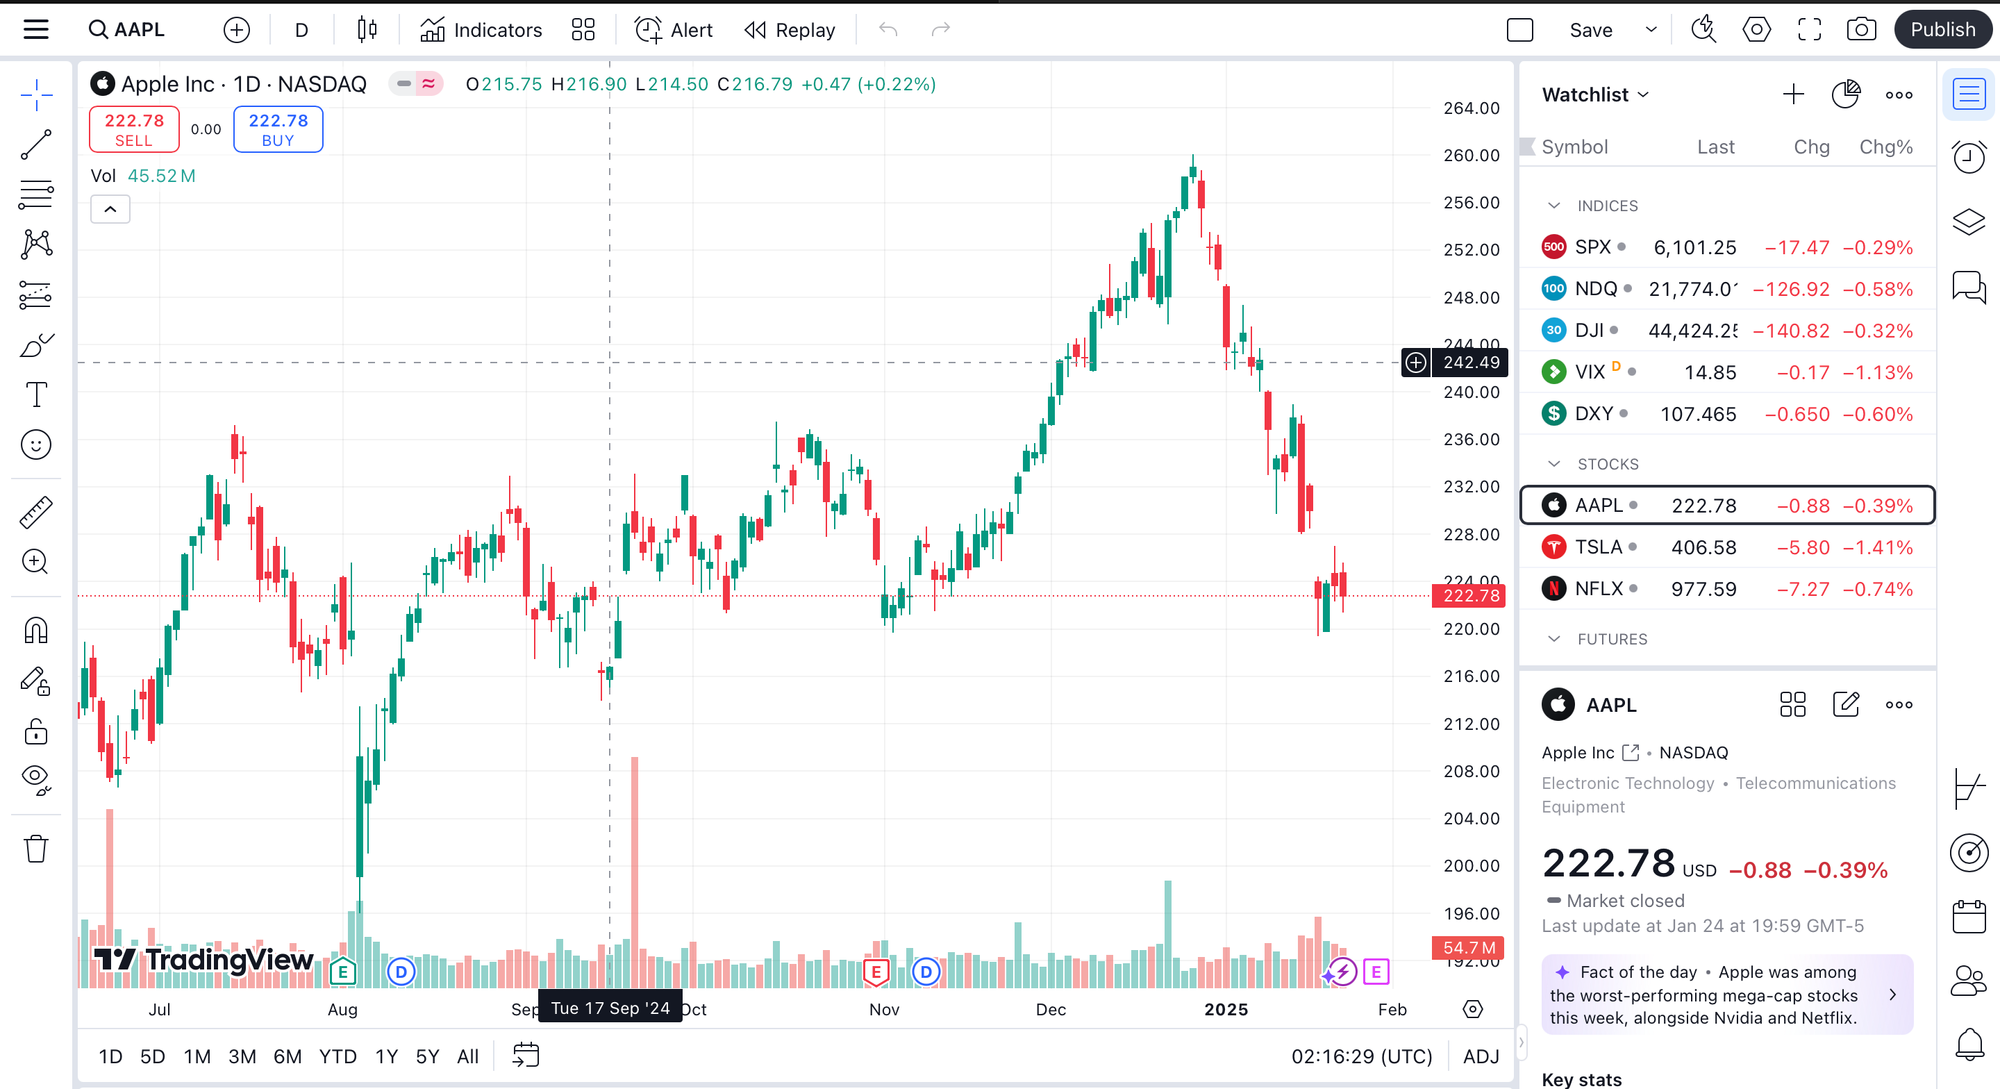Undo the last chart action
Image resolution: width=2000 pixels, height=1089 pixels.
click(x=888, y=30)
